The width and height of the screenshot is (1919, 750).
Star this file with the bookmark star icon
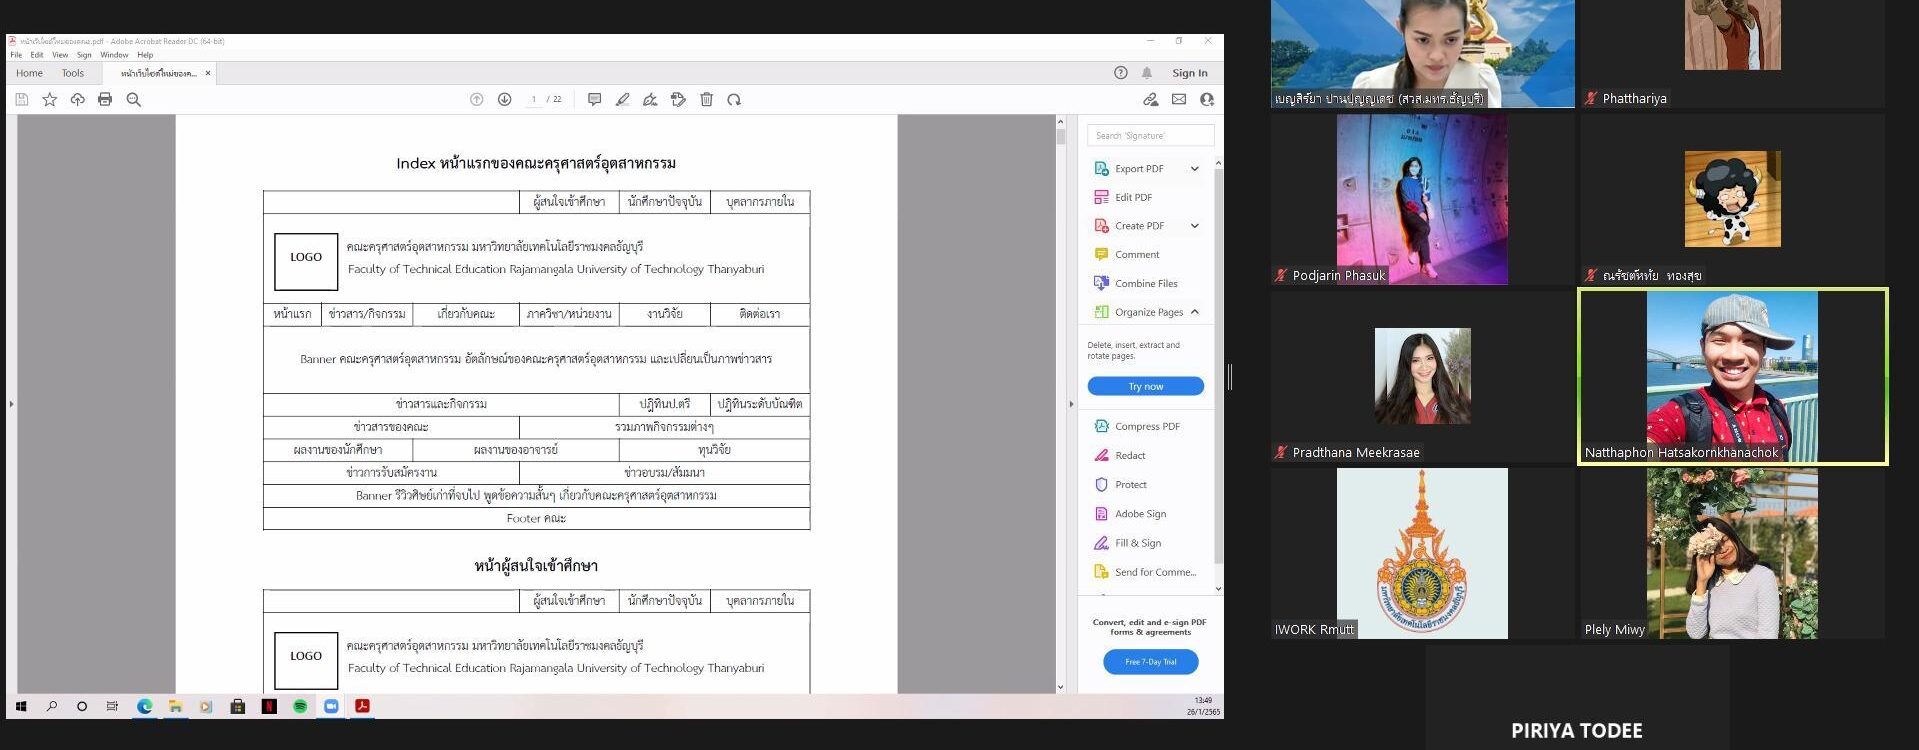(49, 99)
